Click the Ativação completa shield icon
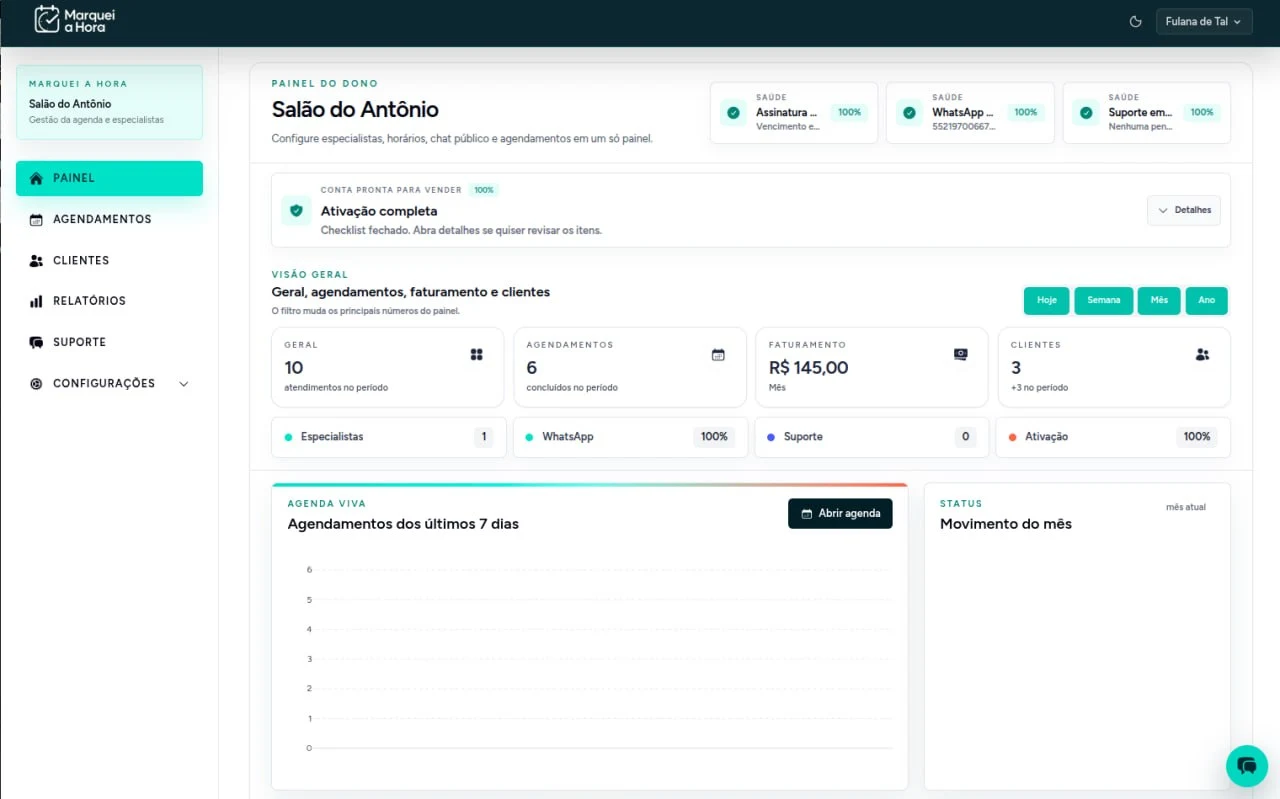Viewport: 1280px width, 799px height. pos(296,210)
